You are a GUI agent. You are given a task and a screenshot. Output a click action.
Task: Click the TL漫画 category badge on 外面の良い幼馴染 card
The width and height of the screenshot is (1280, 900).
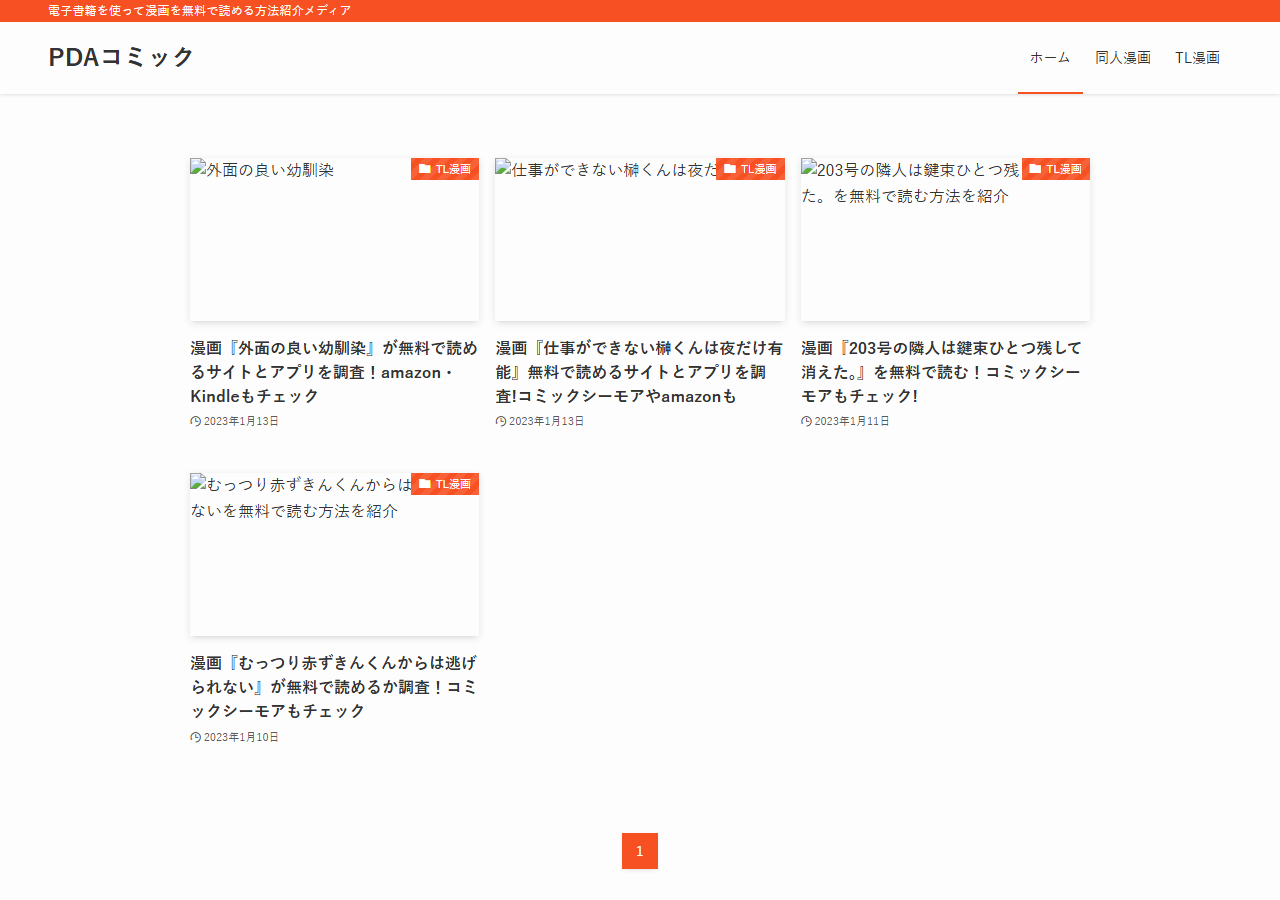pyautogui.click(x=445, y=169)
